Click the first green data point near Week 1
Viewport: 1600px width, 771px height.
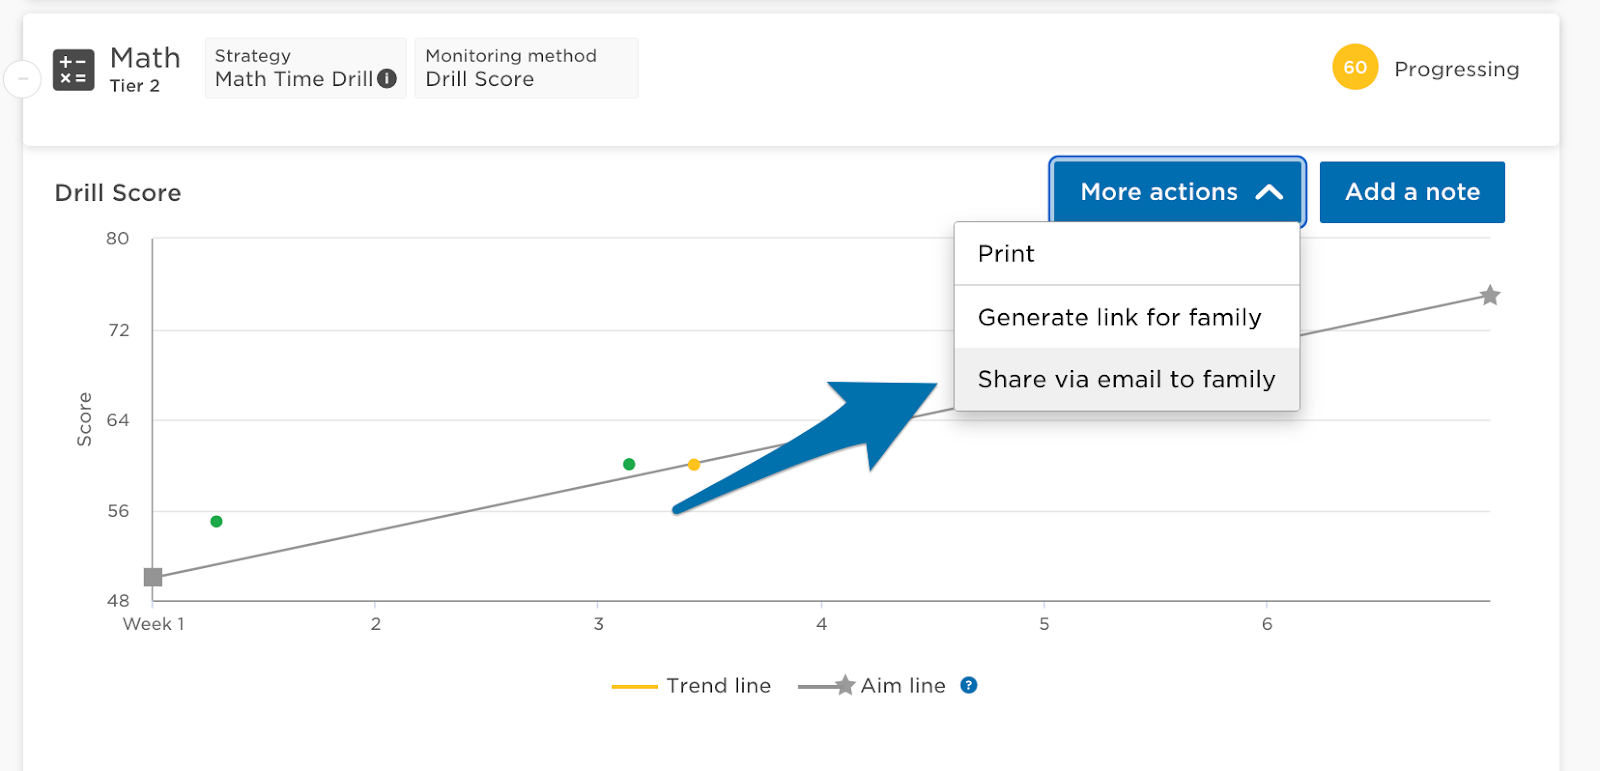click(x=216, y=521)
